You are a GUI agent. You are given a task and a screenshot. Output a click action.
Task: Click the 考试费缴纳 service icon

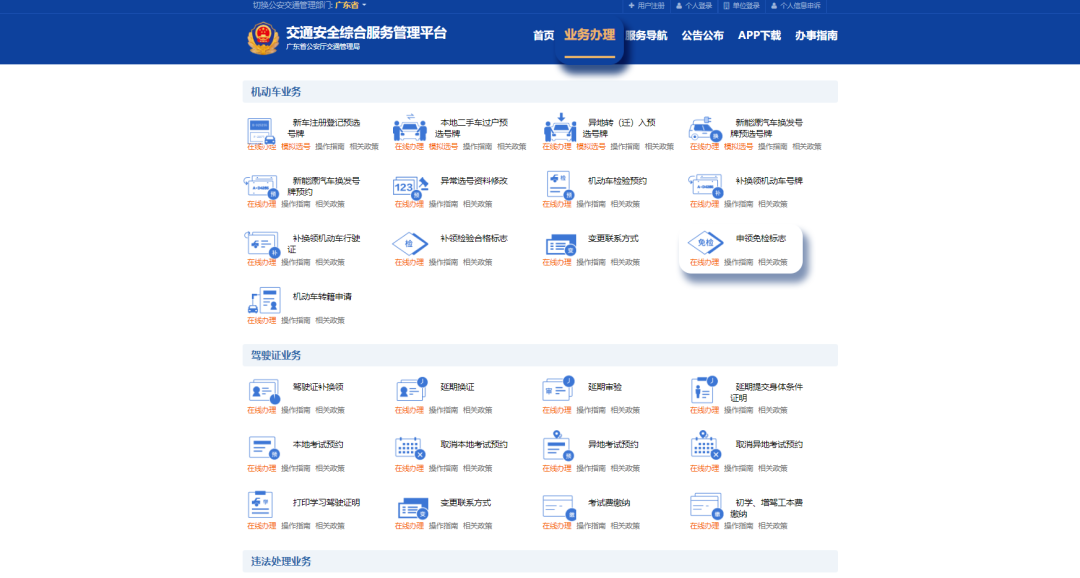pyautogui.click(x=558, y=506)
